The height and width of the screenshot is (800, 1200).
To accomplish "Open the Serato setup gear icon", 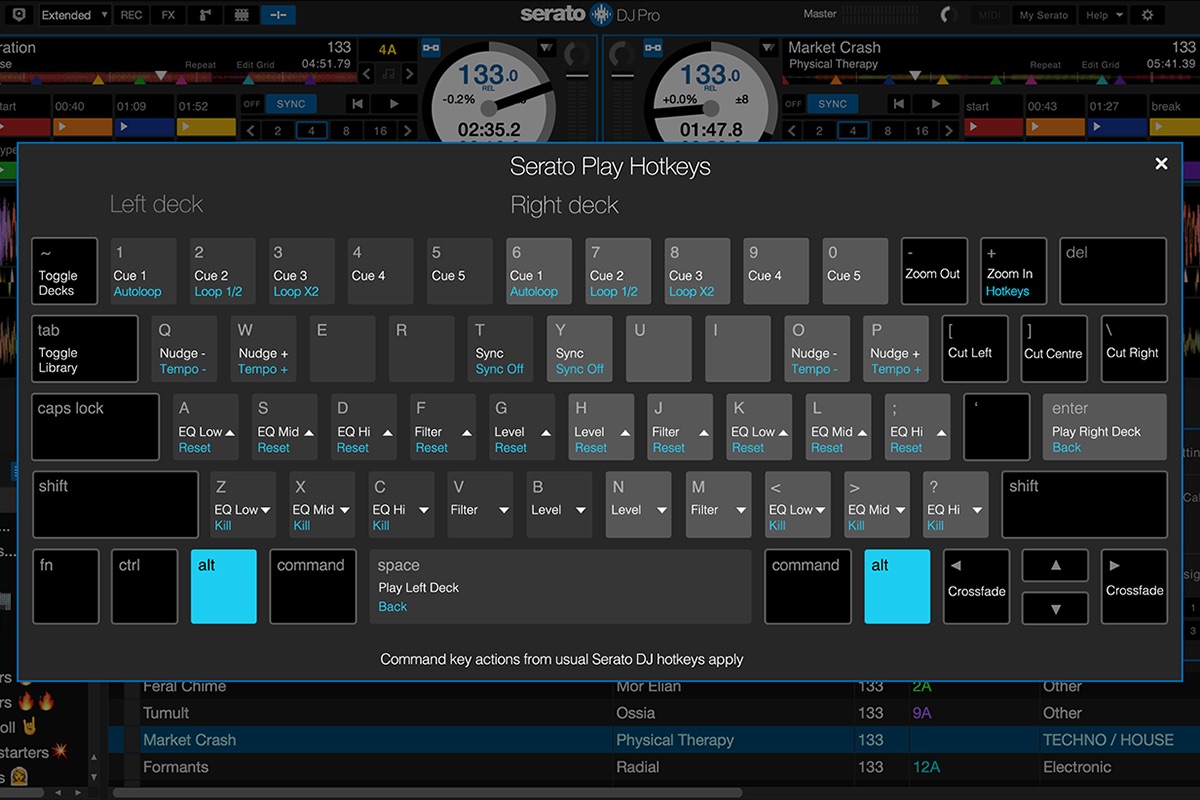I will coord(1148,14).
